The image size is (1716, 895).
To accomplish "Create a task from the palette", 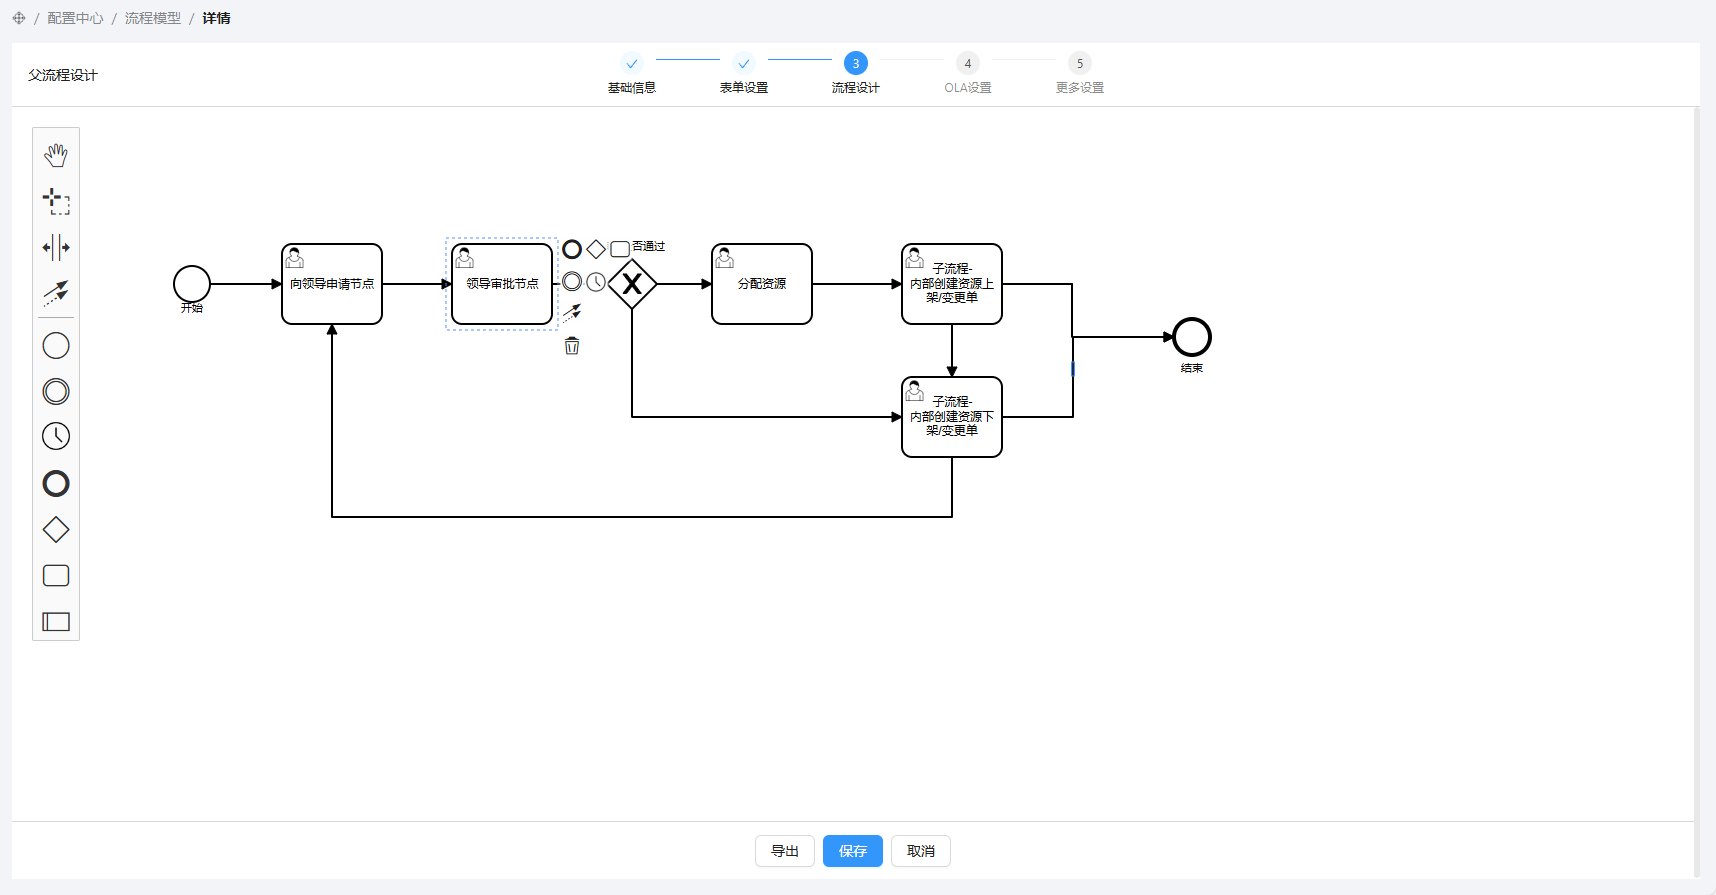I will [56, 576].
